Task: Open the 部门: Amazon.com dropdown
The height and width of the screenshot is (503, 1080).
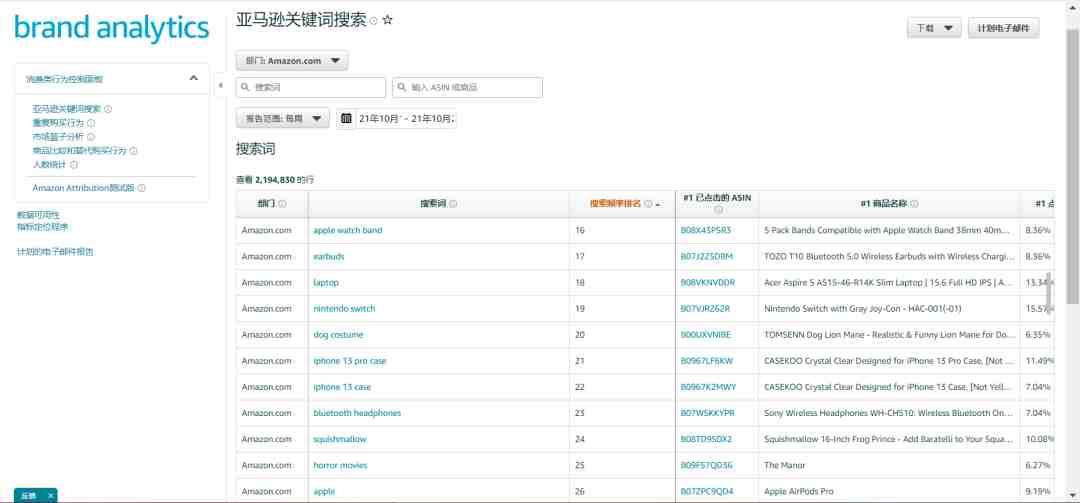Action: click(292, 61)
